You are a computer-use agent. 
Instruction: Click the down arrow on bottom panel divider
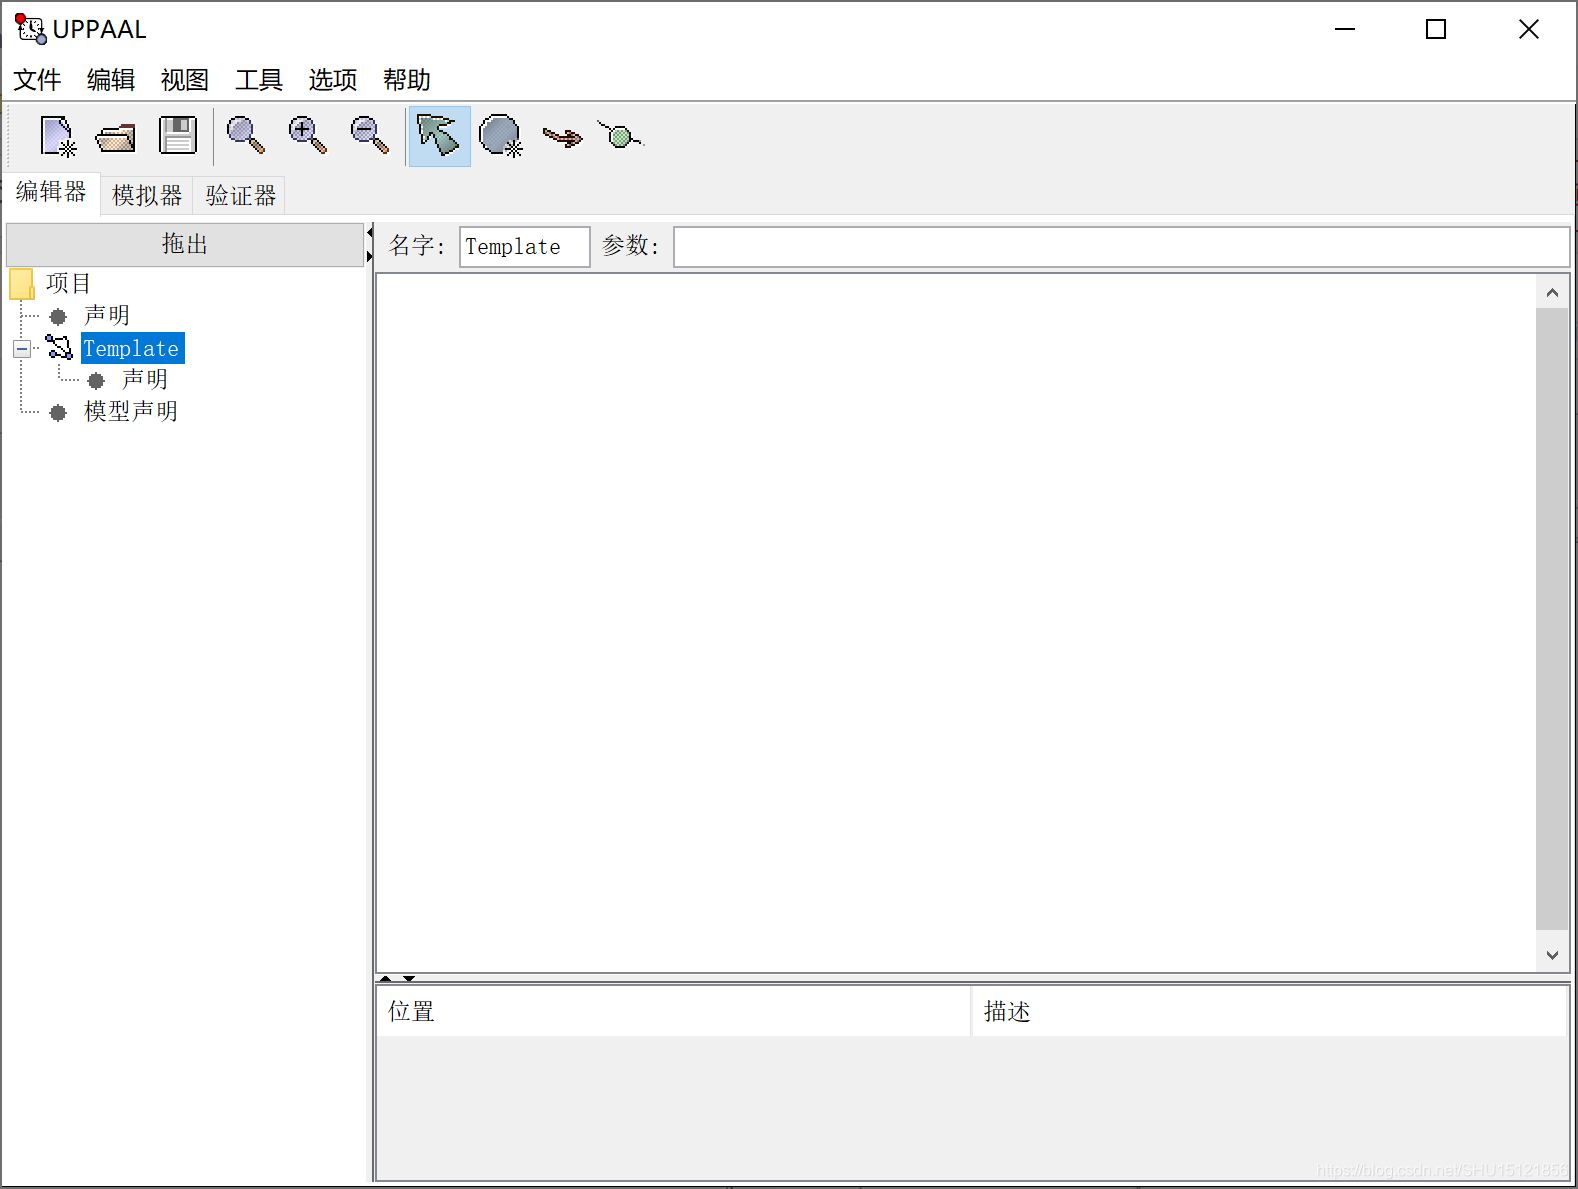pos(409,978)
